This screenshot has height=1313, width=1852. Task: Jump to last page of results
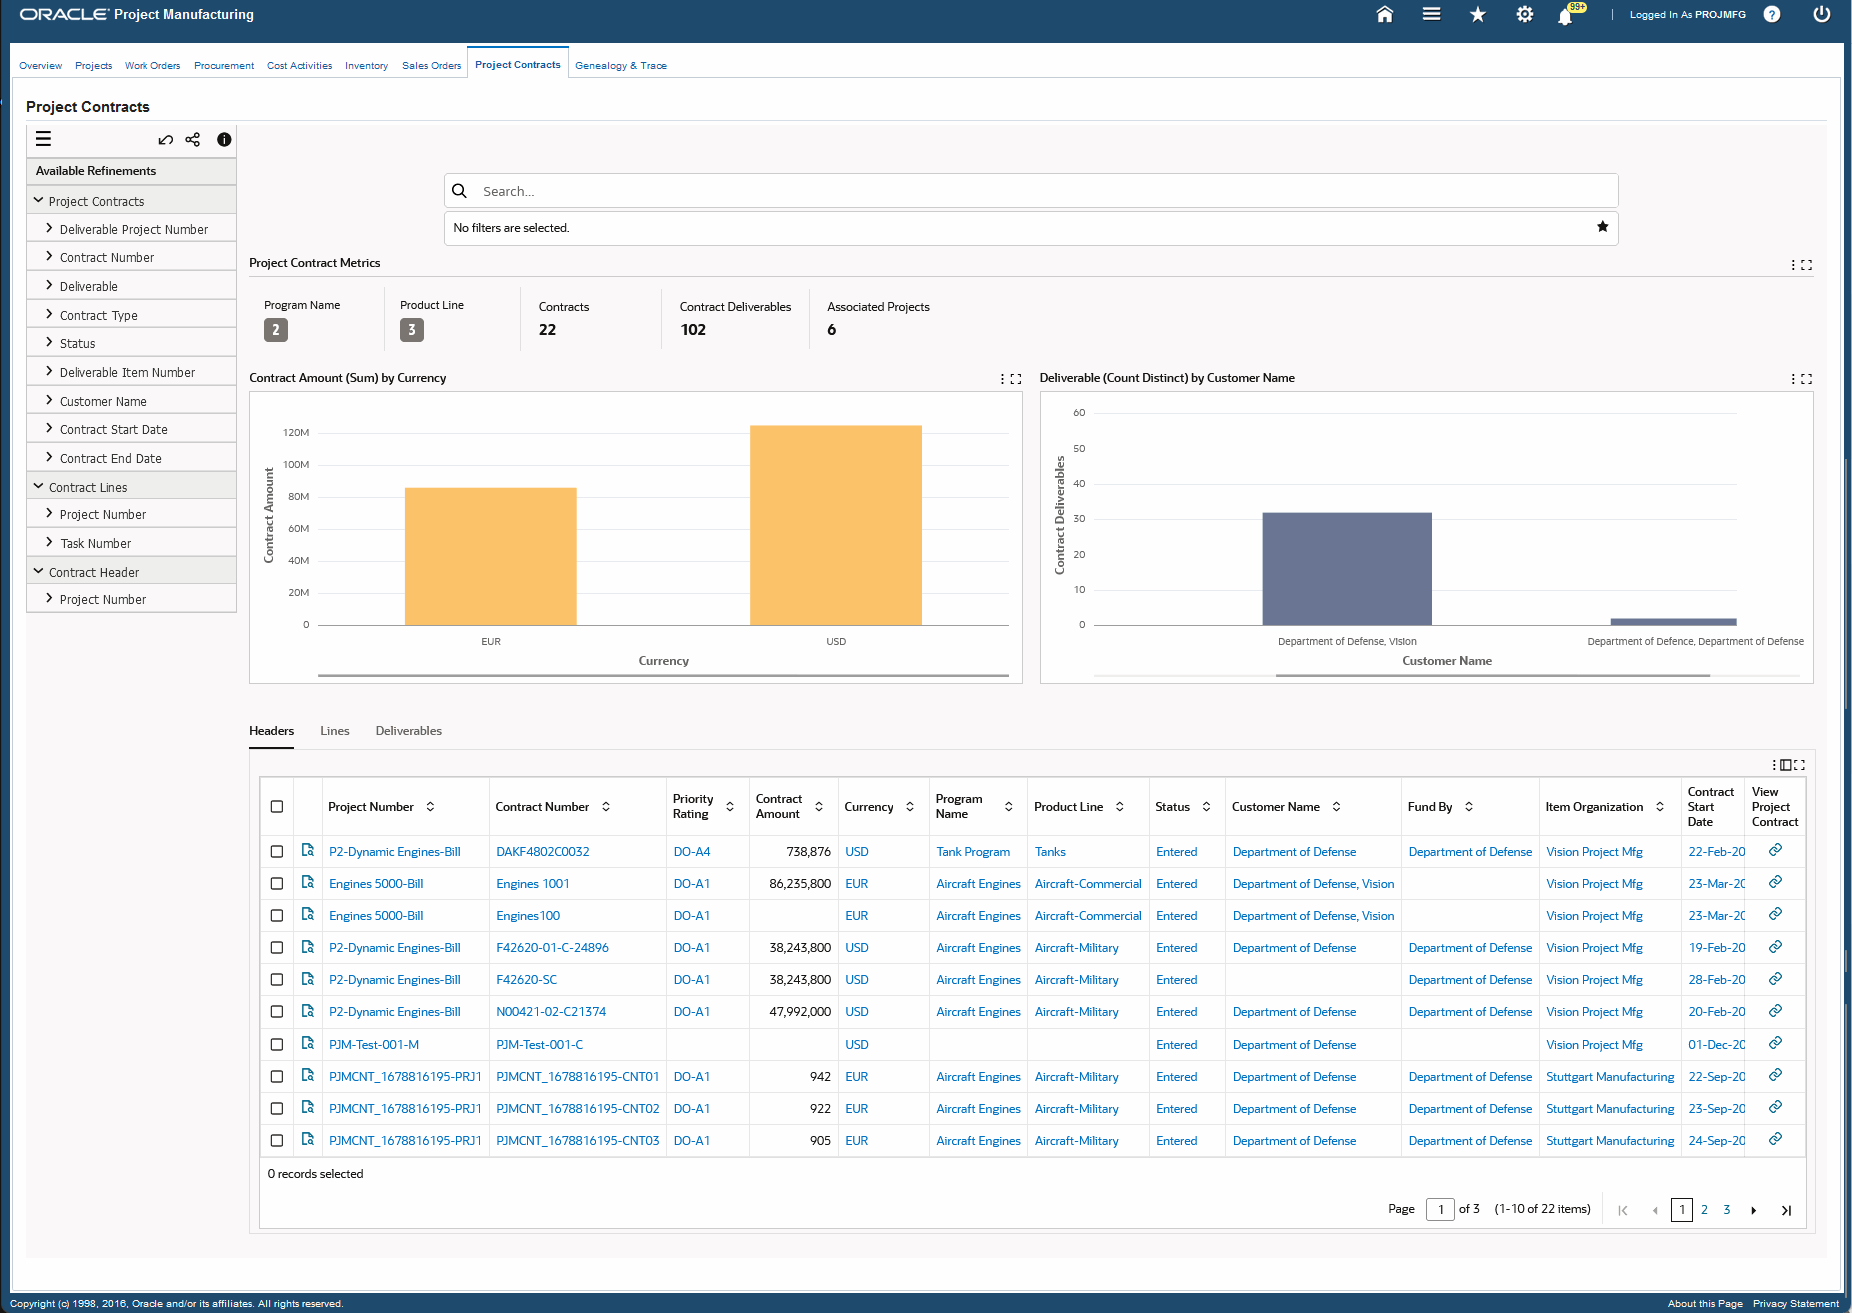pyautogui.click(x=1786, y=1210)
